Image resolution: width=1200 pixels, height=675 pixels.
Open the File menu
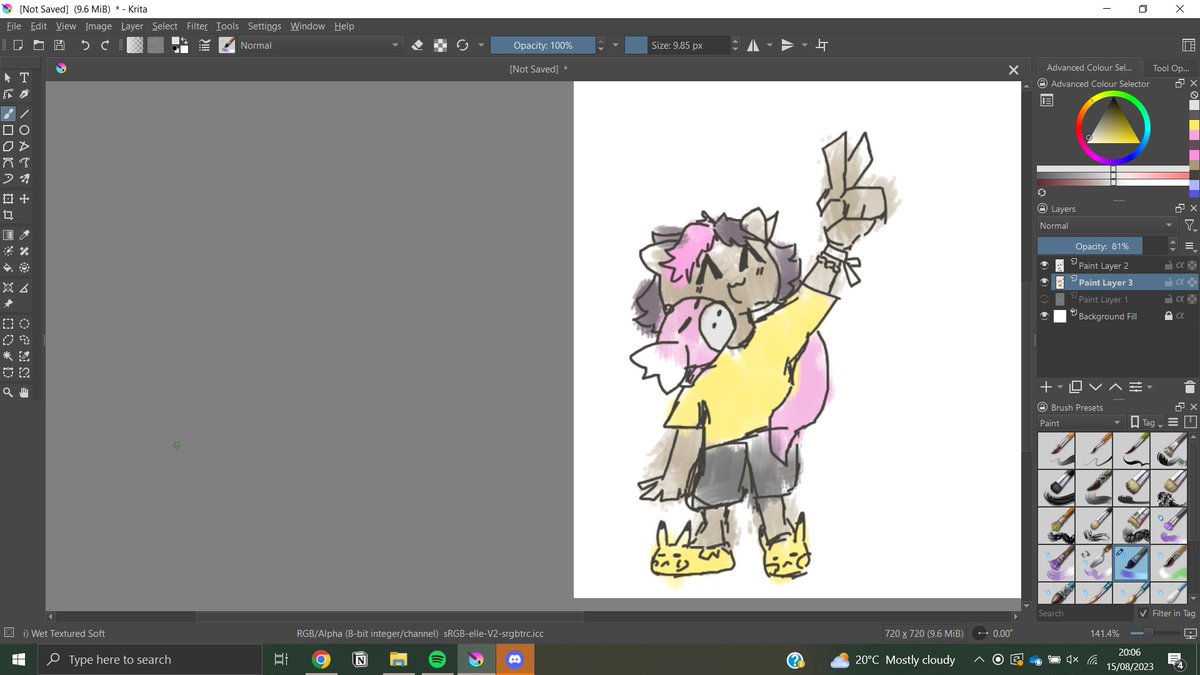click(x=15, y=26)
